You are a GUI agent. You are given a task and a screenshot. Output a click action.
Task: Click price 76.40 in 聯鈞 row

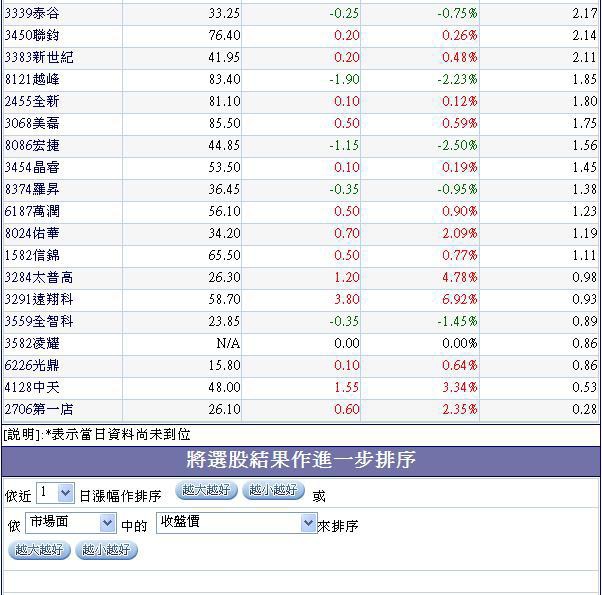224,35
